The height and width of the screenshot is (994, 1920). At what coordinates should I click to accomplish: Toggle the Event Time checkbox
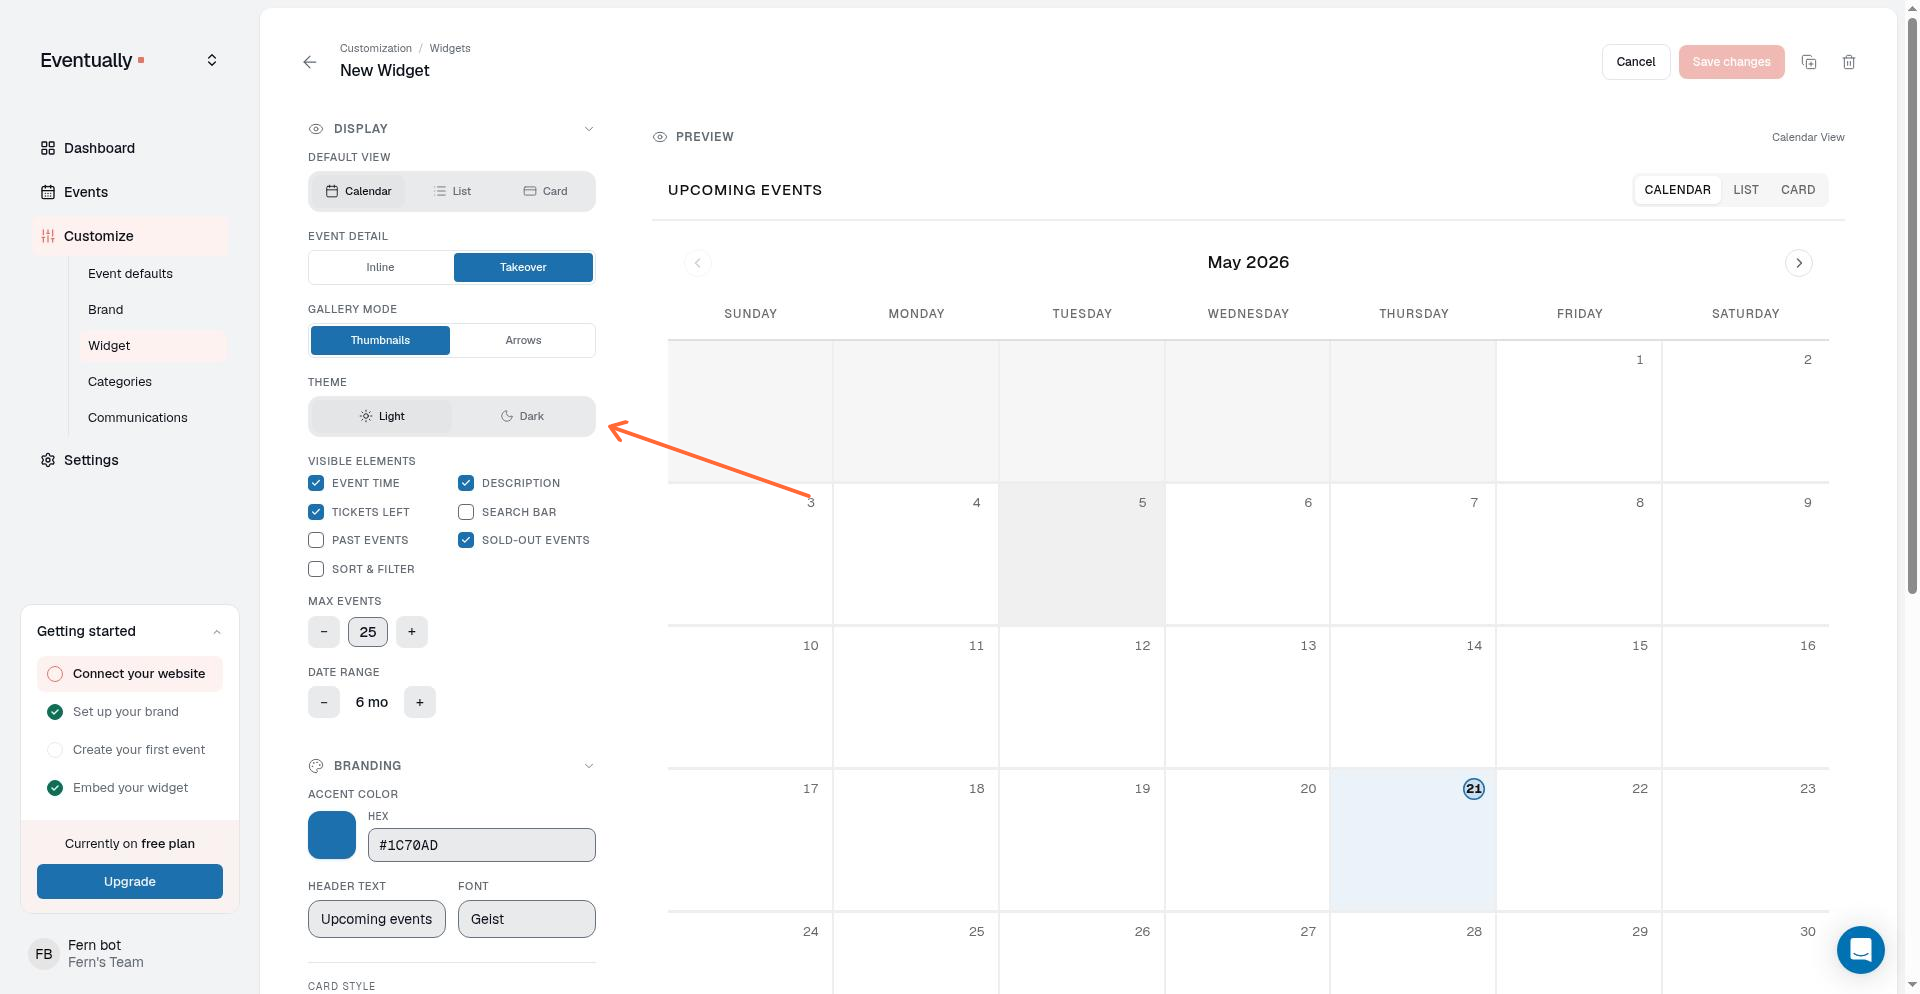(316, 483)
